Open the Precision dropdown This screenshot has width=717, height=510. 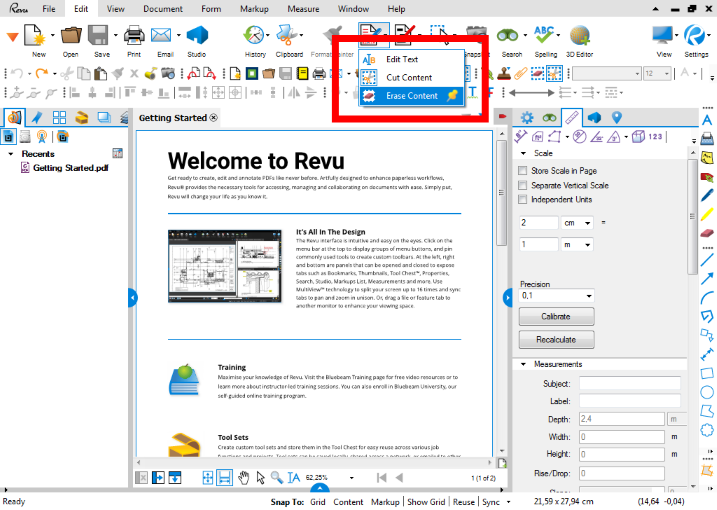[x=556, y=296]
